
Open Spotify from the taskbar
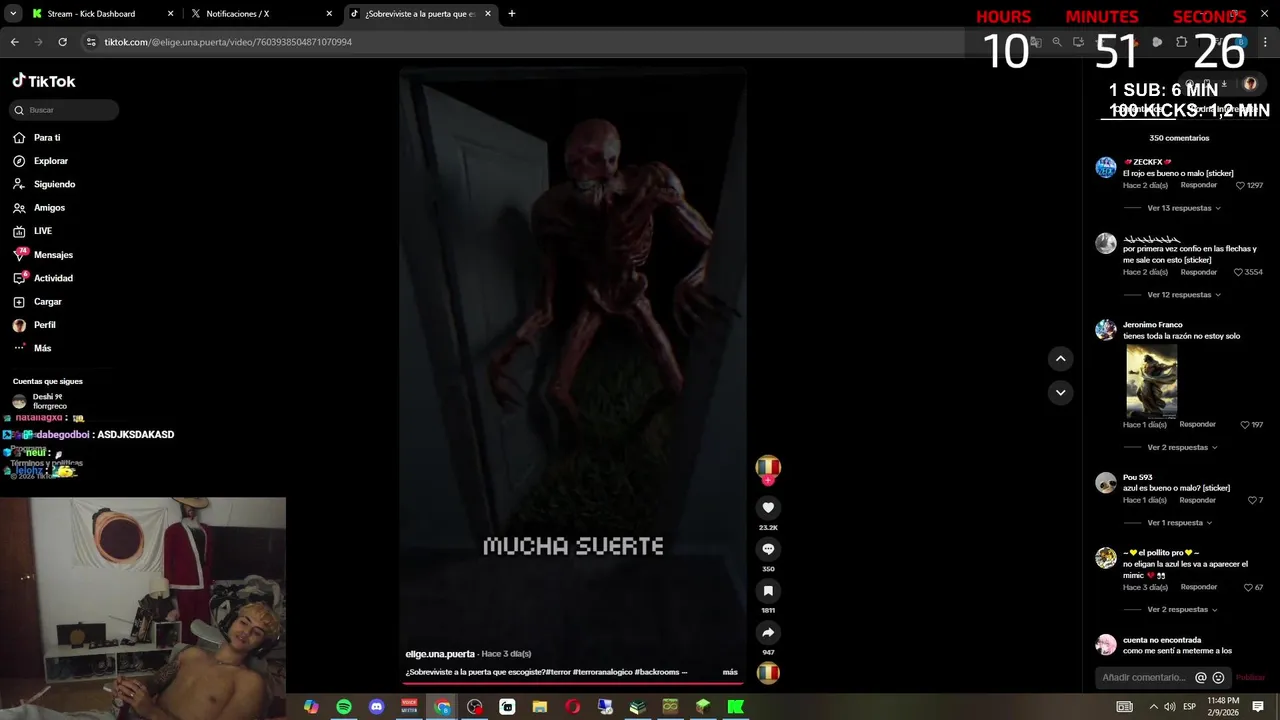343,707
